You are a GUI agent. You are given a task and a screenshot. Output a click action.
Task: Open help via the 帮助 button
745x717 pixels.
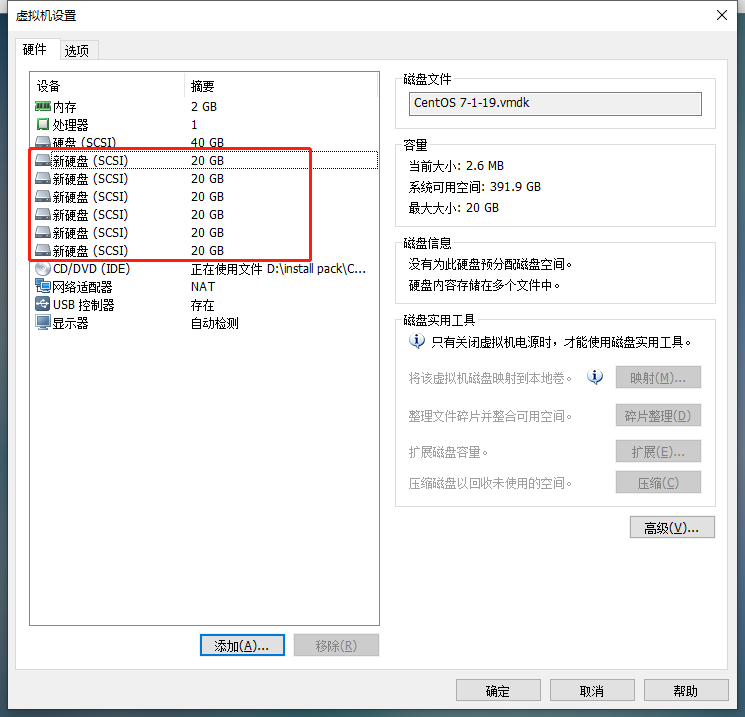click(686, 690)
